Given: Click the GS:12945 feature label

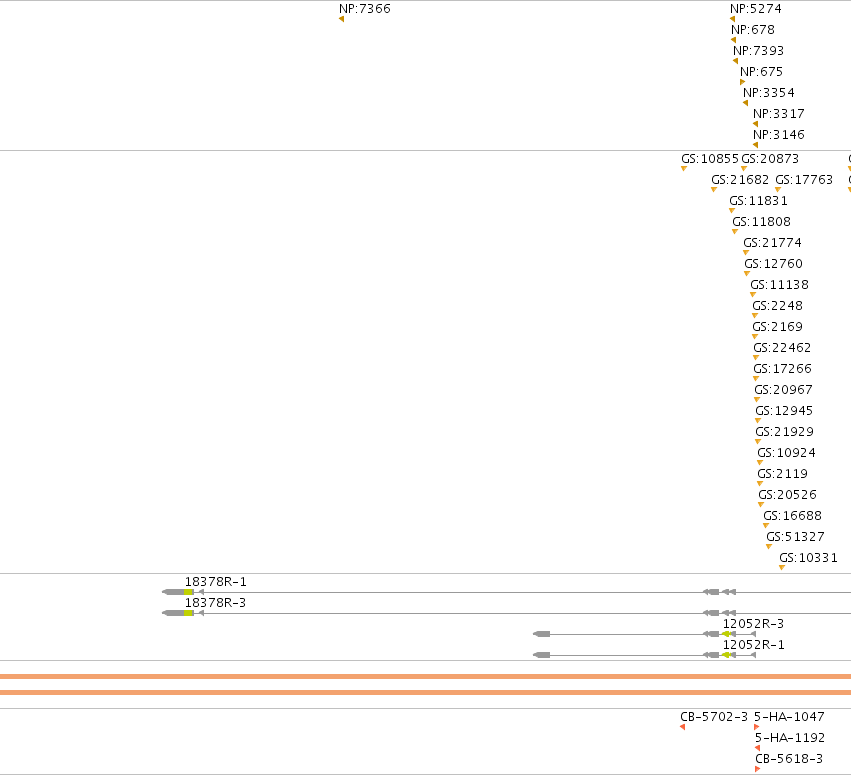Looking at the screenshot, I should click(x=784, y=411).
